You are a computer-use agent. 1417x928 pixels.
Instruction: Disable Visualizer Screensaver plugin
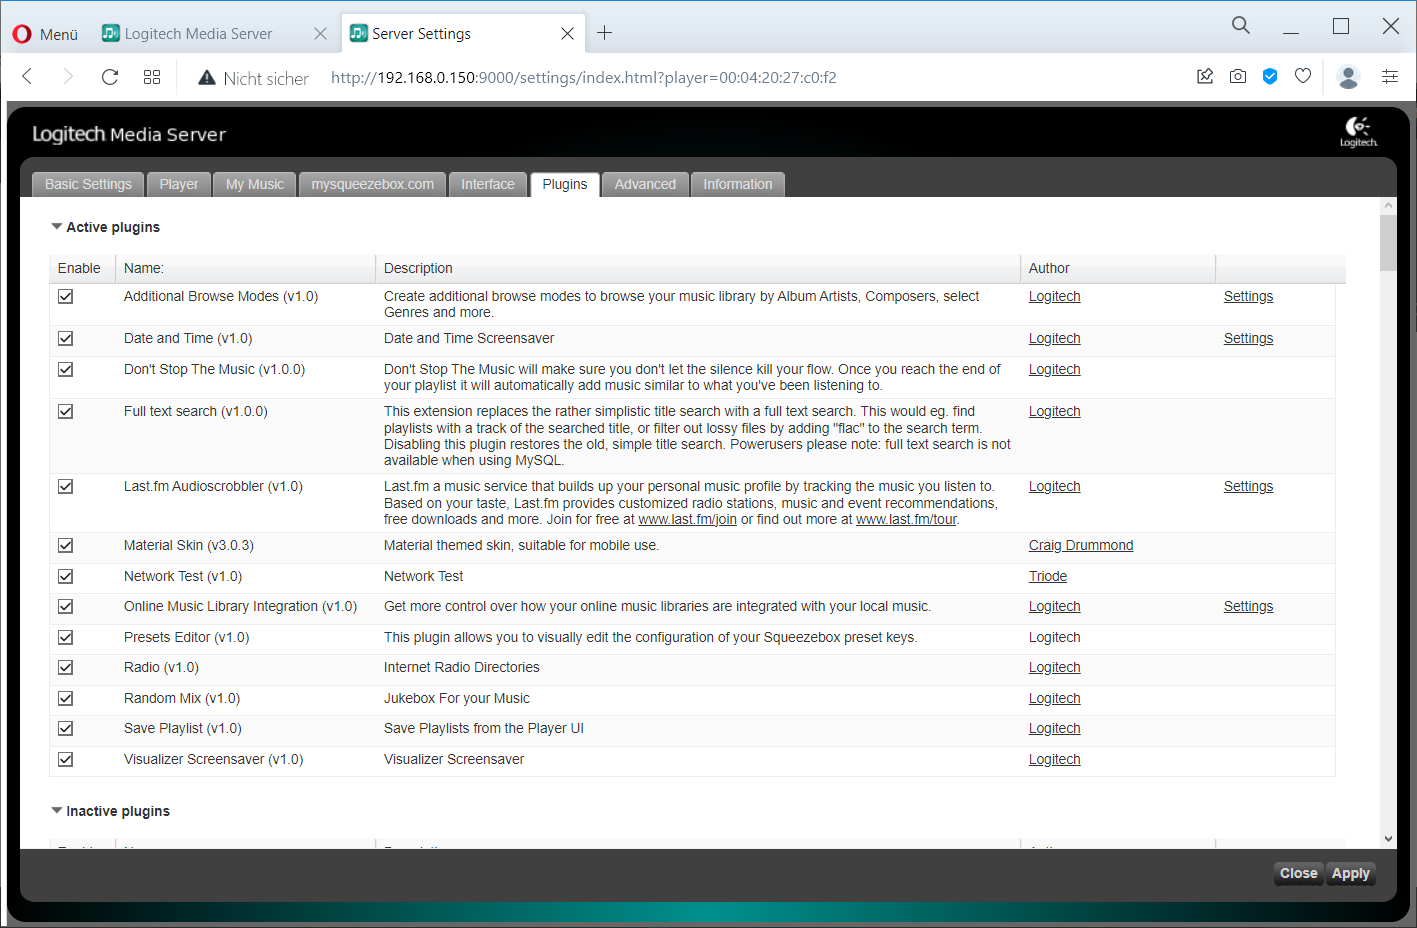66,759
